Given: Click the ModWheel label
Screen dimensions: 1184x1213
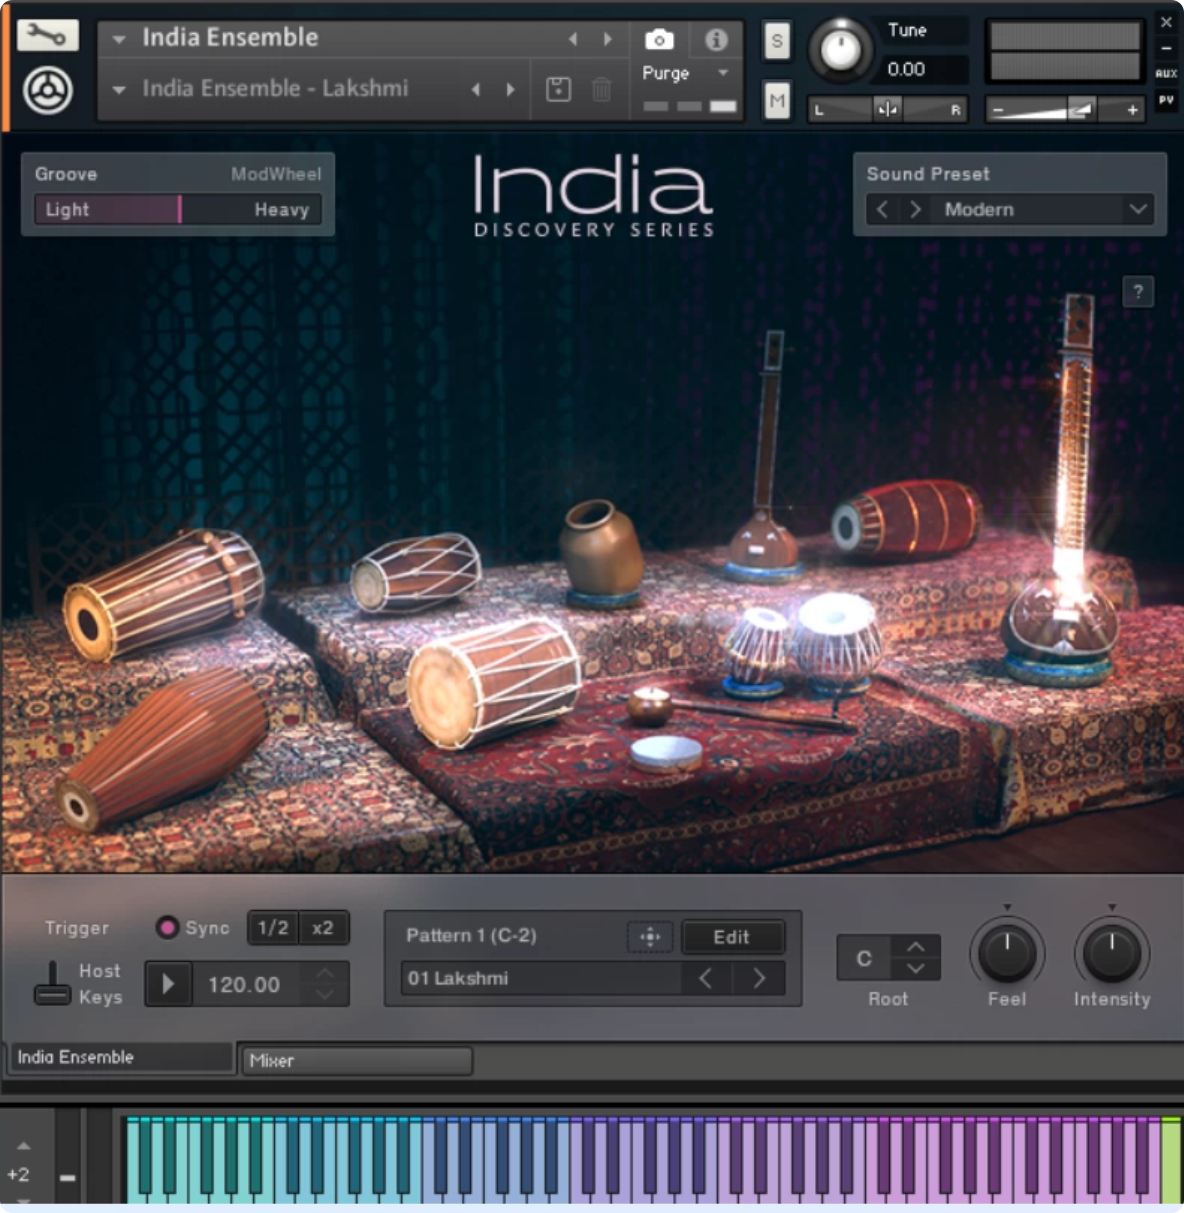Looking at the screenshot, I should [276, 174].
